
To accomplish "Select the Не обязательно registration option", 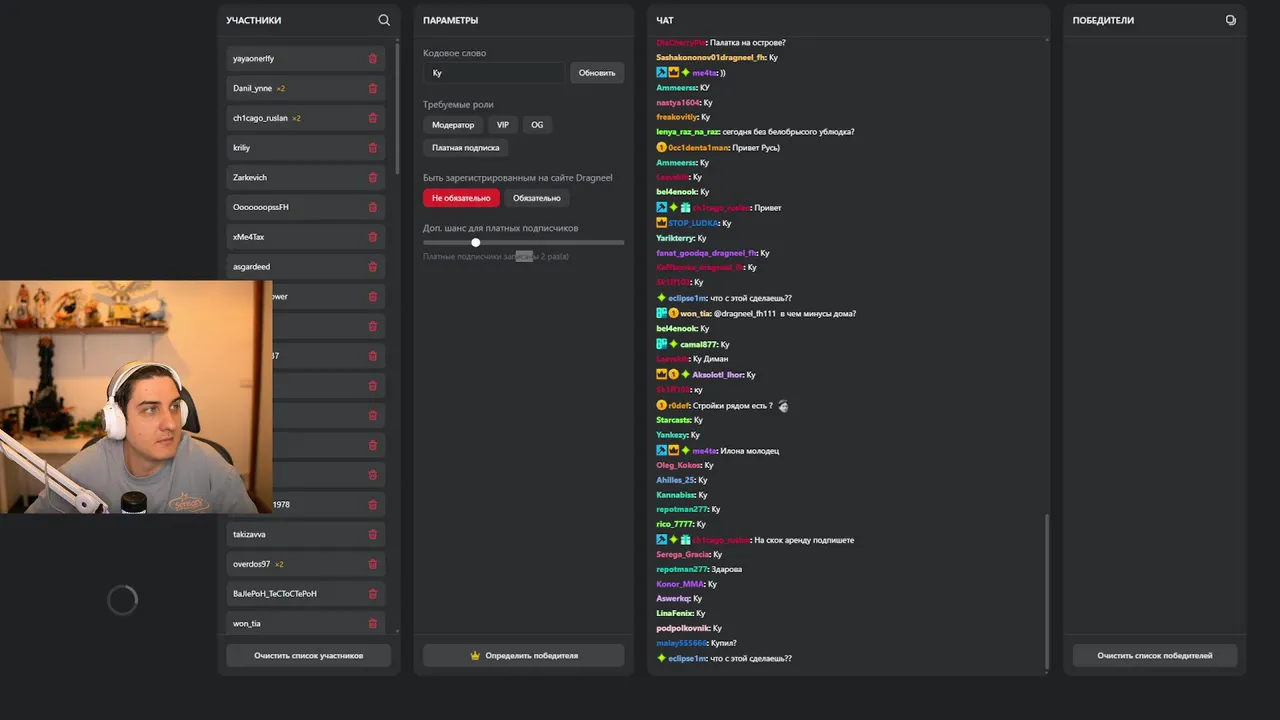I will (461, 198).
